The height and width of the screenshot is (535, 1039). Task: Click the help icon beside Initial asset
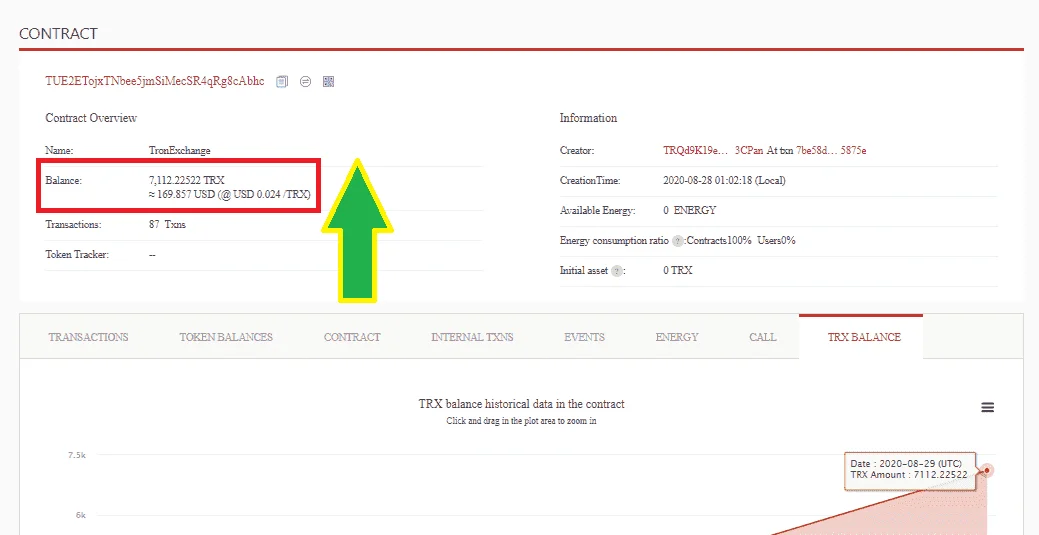pyautogui.click(x=616, y=271)
